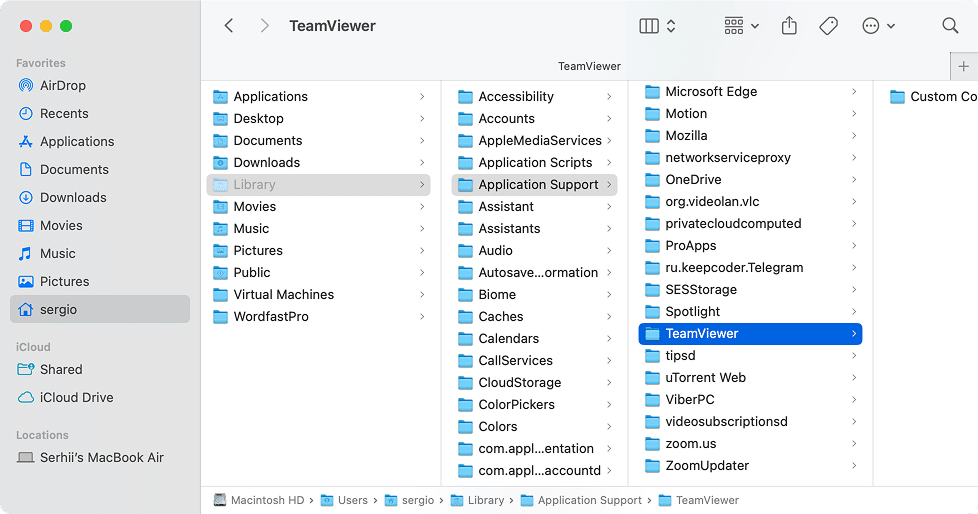The width and height of the screenshot is (978, 514).
Task: Click TeamViewer in the path bar
Action: 699,500
